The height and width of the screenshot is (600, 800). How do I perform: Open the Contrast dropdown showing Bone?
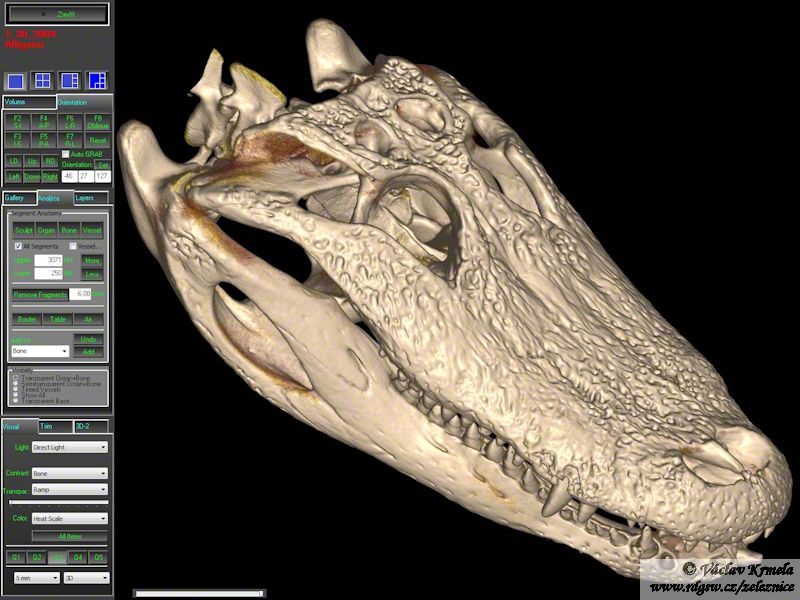point(69,473)
